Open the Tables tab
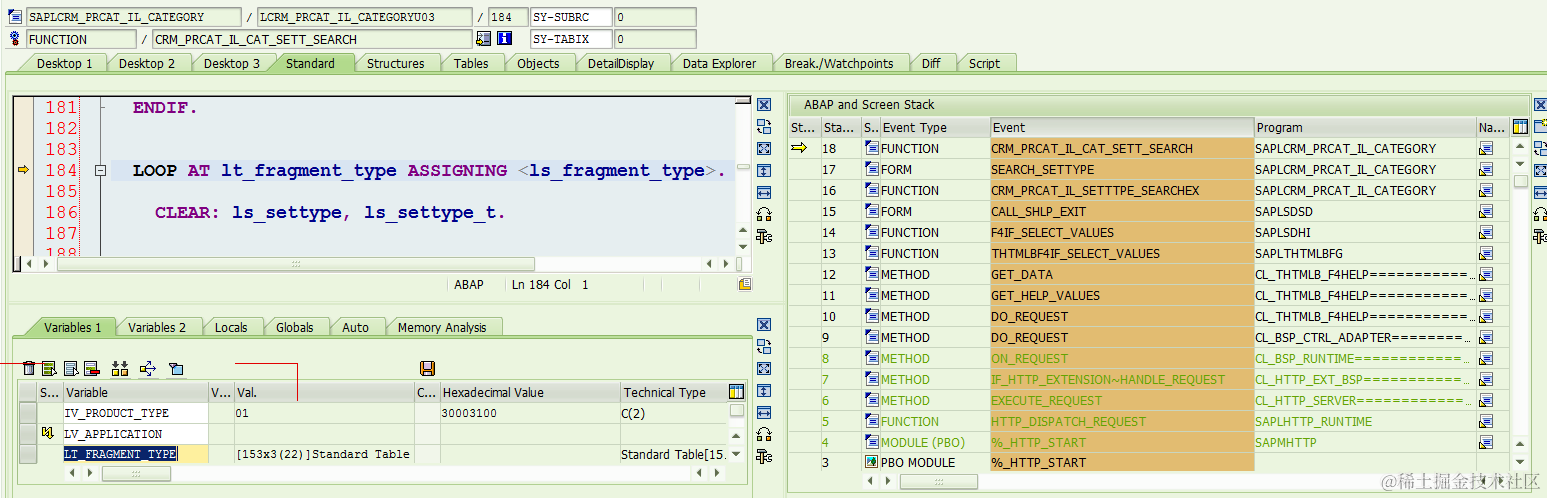This screenshot has width=1547, height=498. (471, 63)
